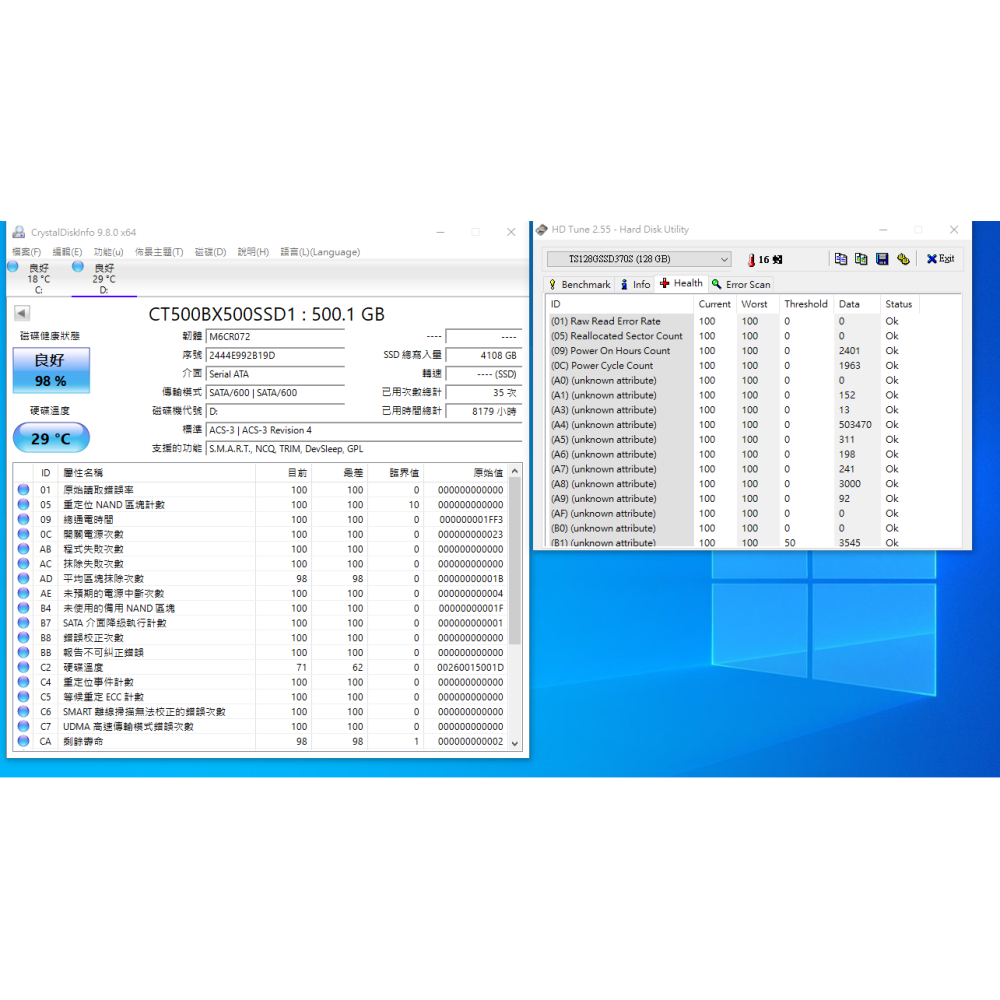
Task: Open HD Tune options via yellow tools icon
Action: [903, 259]
